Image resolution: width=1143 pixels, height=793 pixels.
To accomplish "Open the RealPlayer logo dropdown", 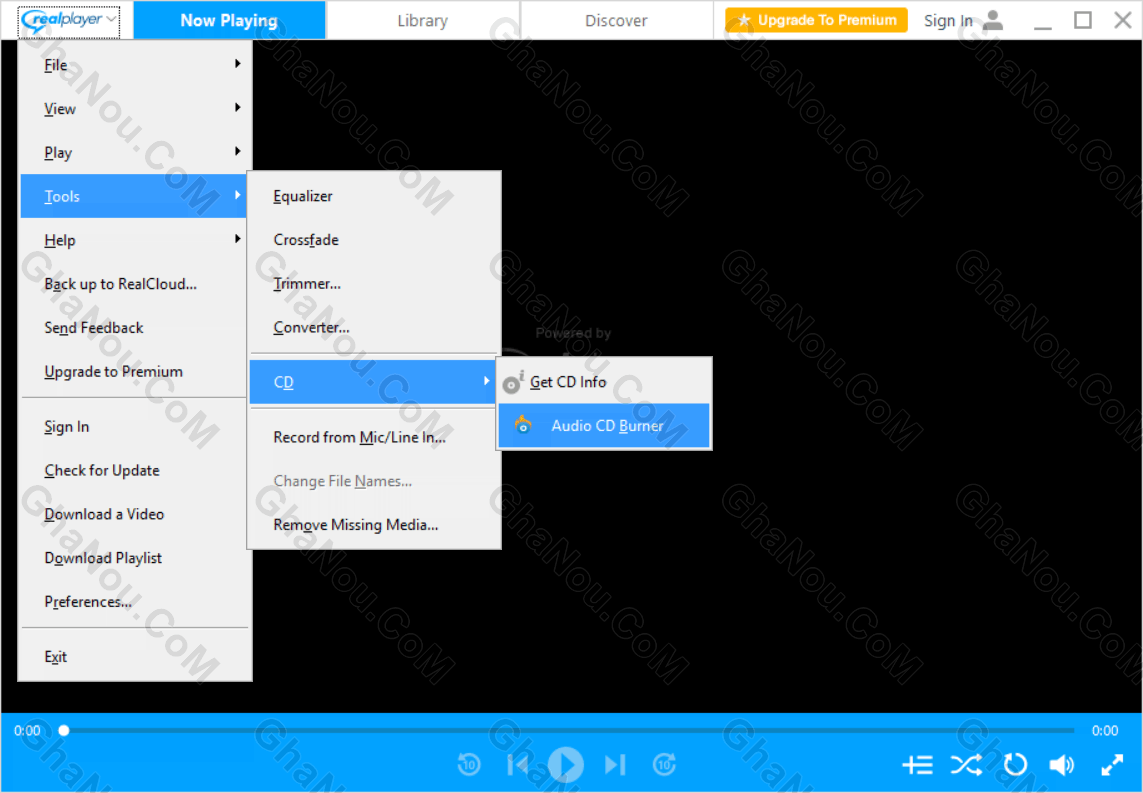I will click(x=68, y=20).
